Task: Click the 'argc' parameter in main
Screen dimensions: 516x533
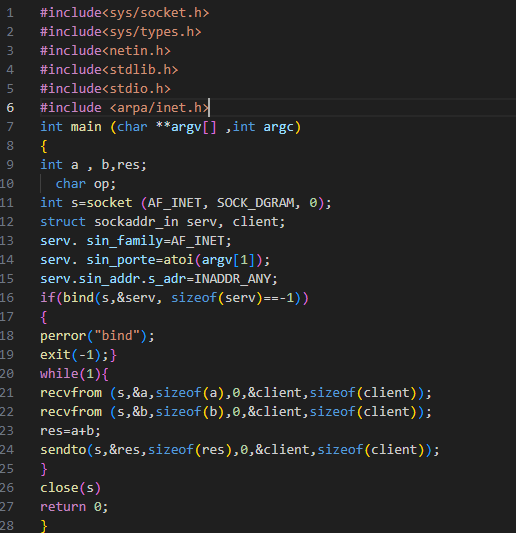Action: tap(278, 127)
